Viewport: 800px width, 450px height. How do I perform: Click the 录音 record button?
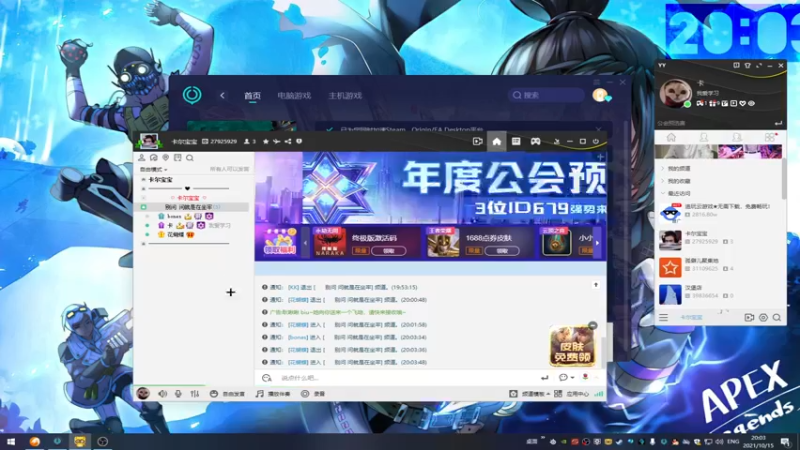(312, 394)
